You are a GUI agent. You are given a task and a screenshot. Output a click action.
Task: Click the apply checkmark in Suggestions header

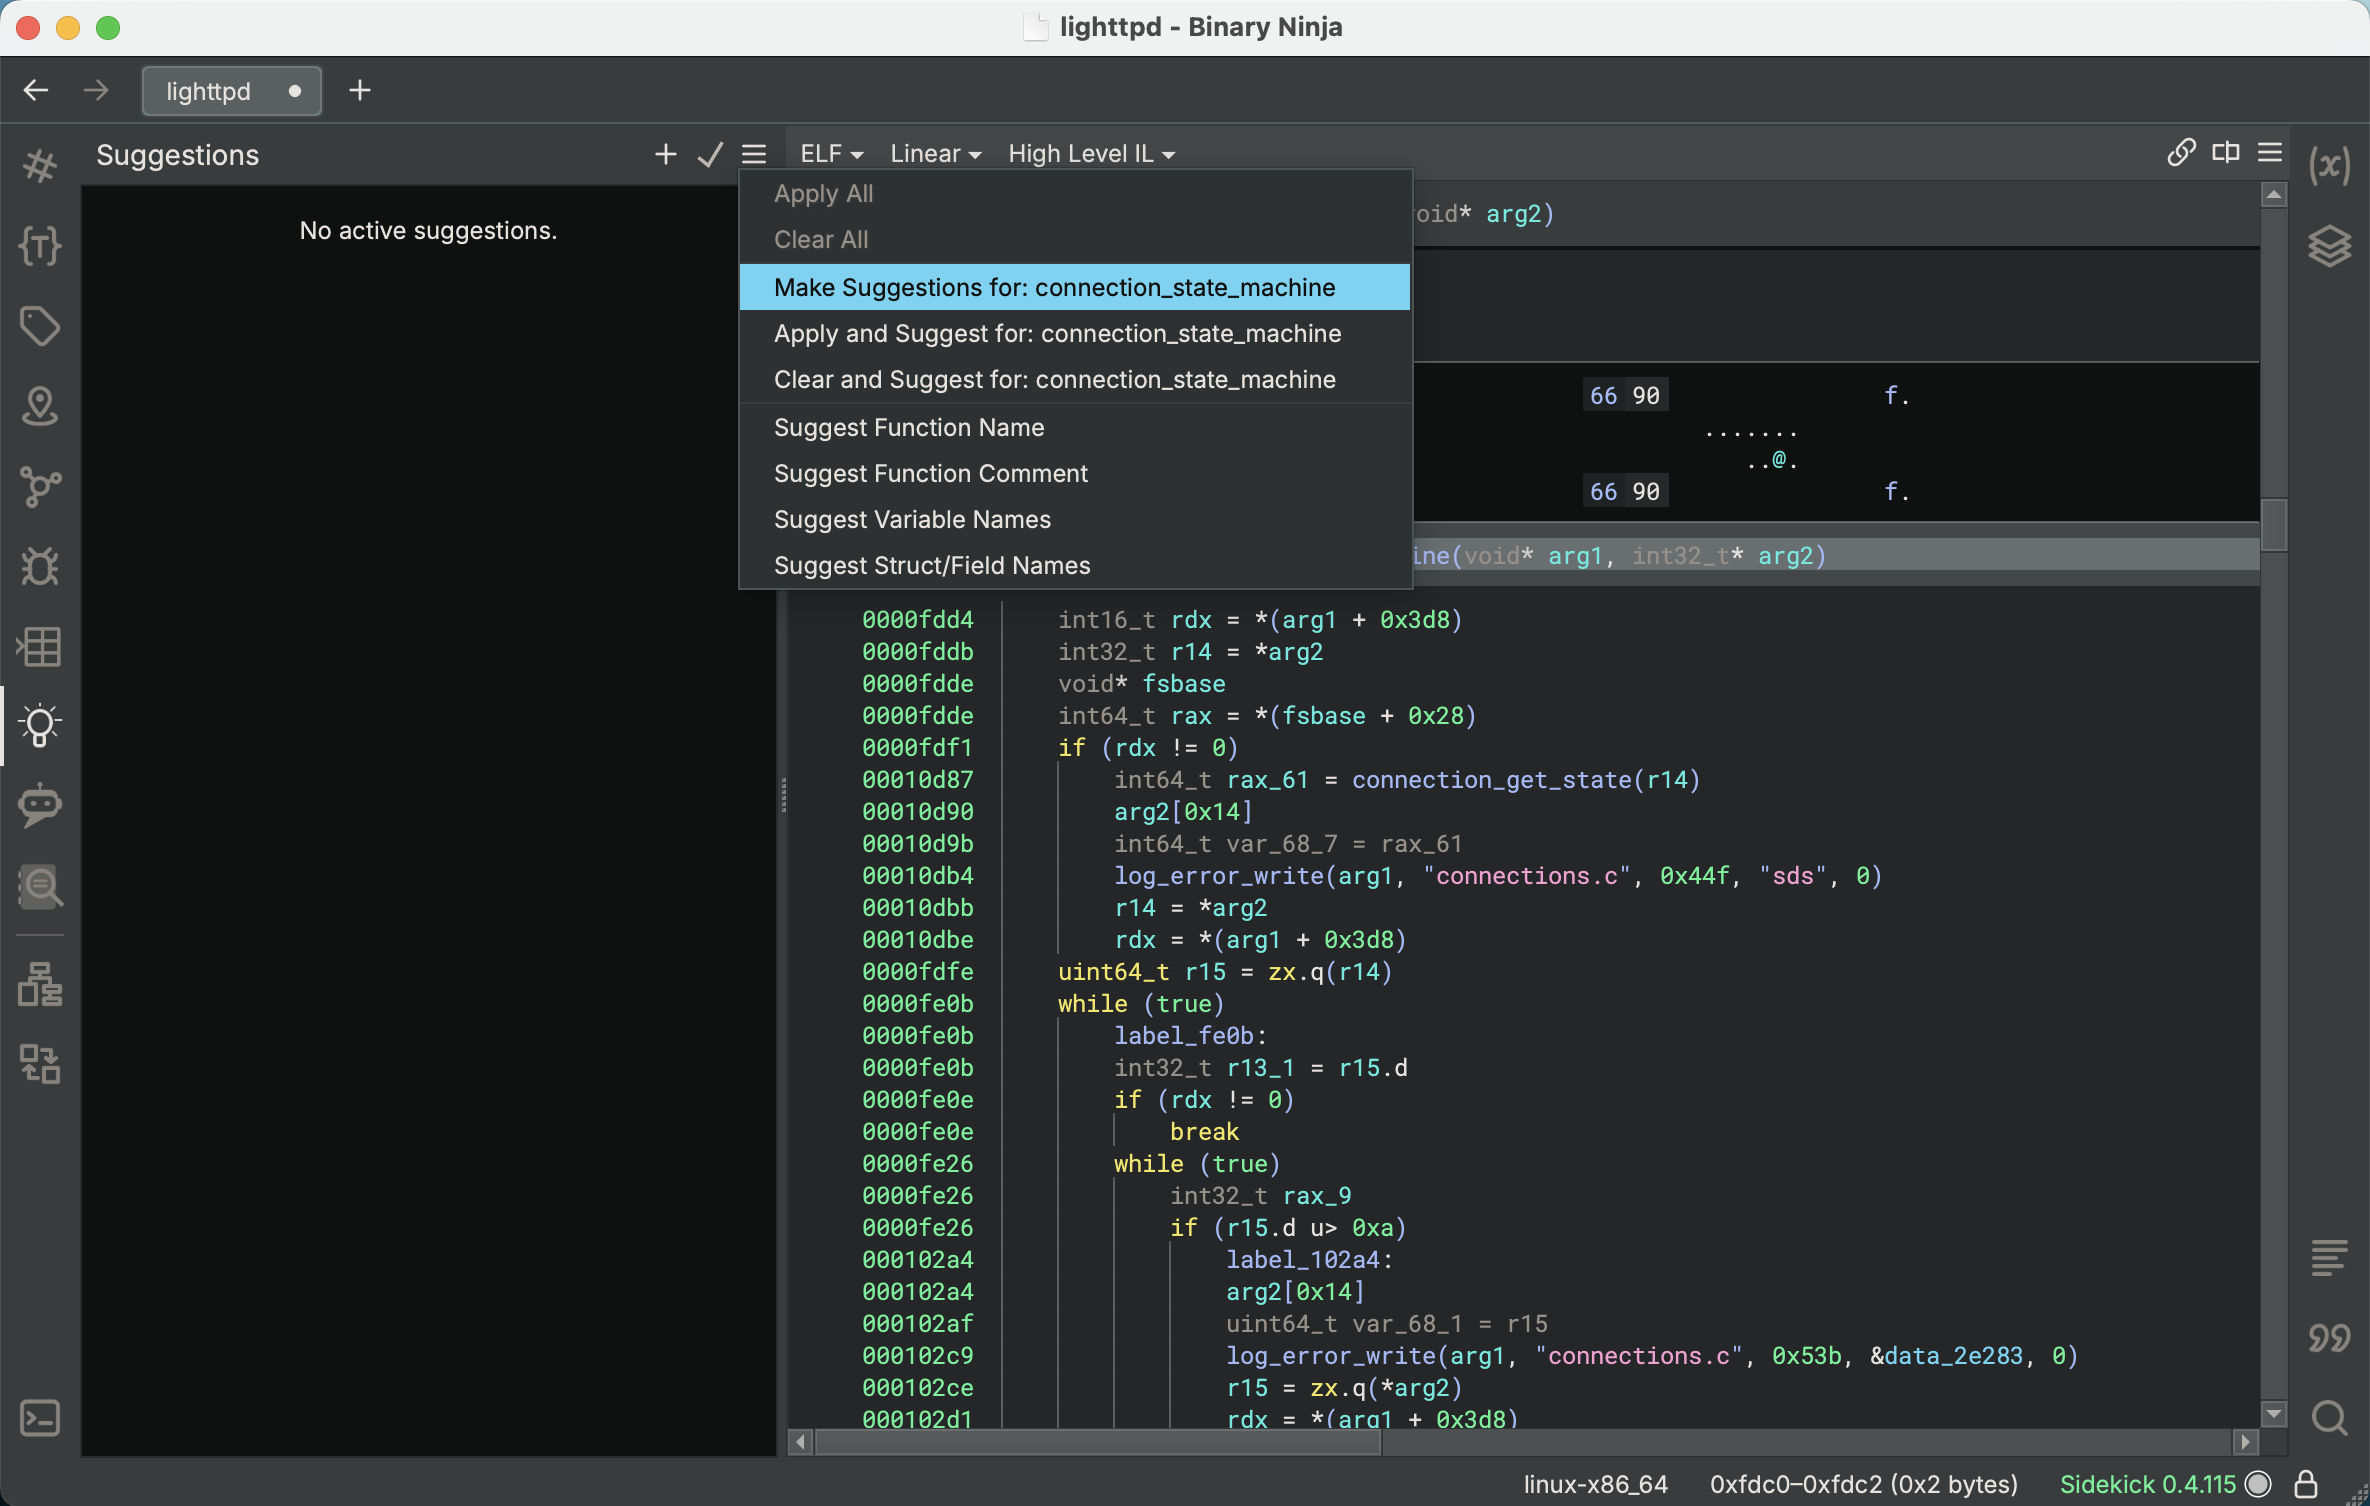tap(710, 154)
